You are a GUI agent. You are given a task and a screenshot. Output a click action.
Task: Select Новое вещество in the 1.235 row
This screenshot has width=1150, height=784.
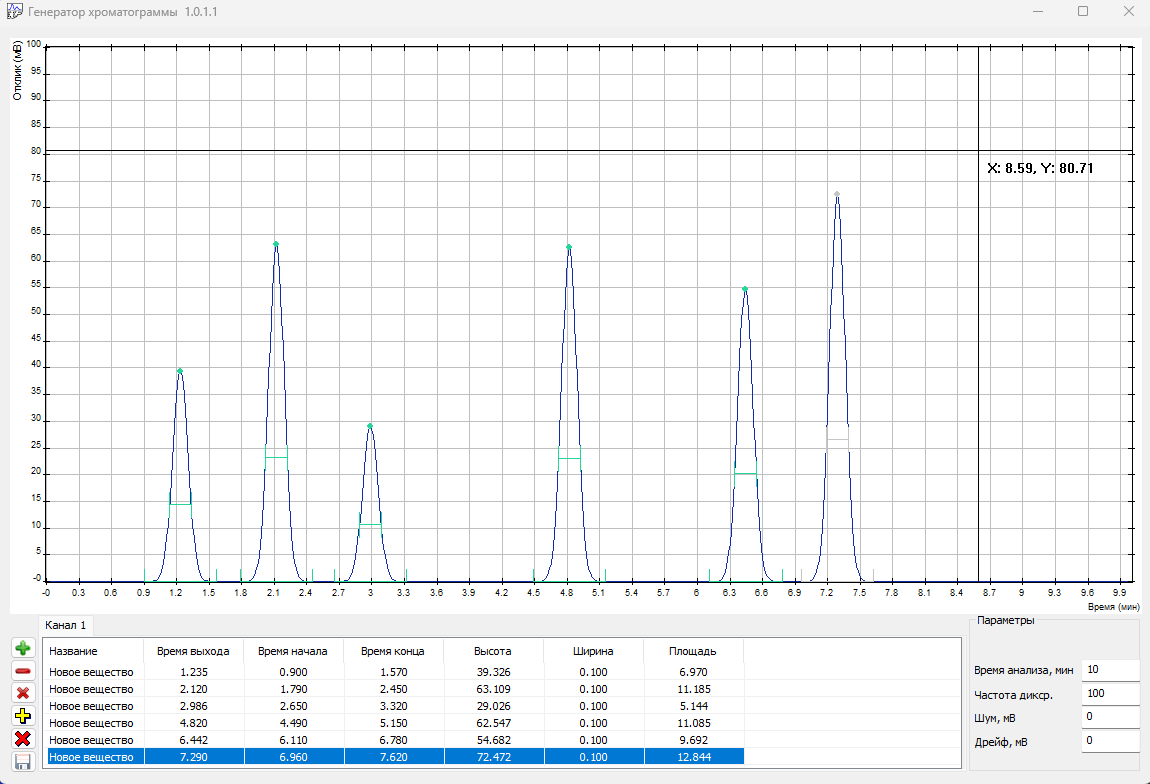pyautogui.click(x=92, y=672)
